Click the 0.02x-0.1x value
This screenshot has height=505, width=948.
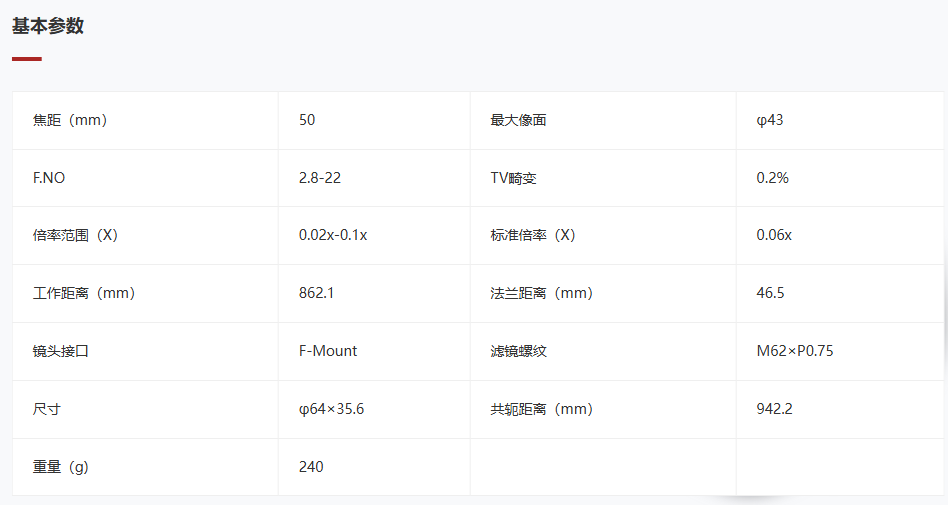pos(333,235)
